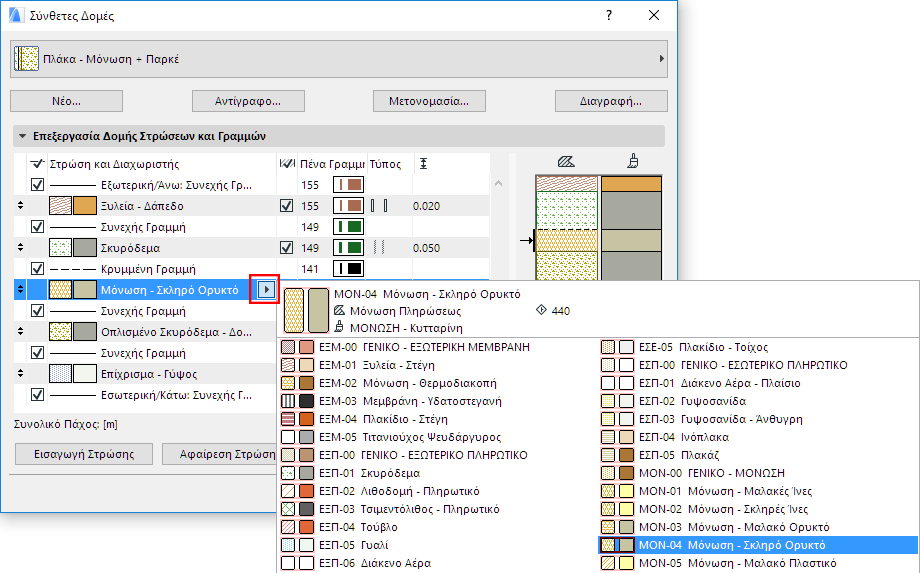
Task: Click green pen swatch in Σκυρόδεμα row
Action: click(x=348, y=248)
